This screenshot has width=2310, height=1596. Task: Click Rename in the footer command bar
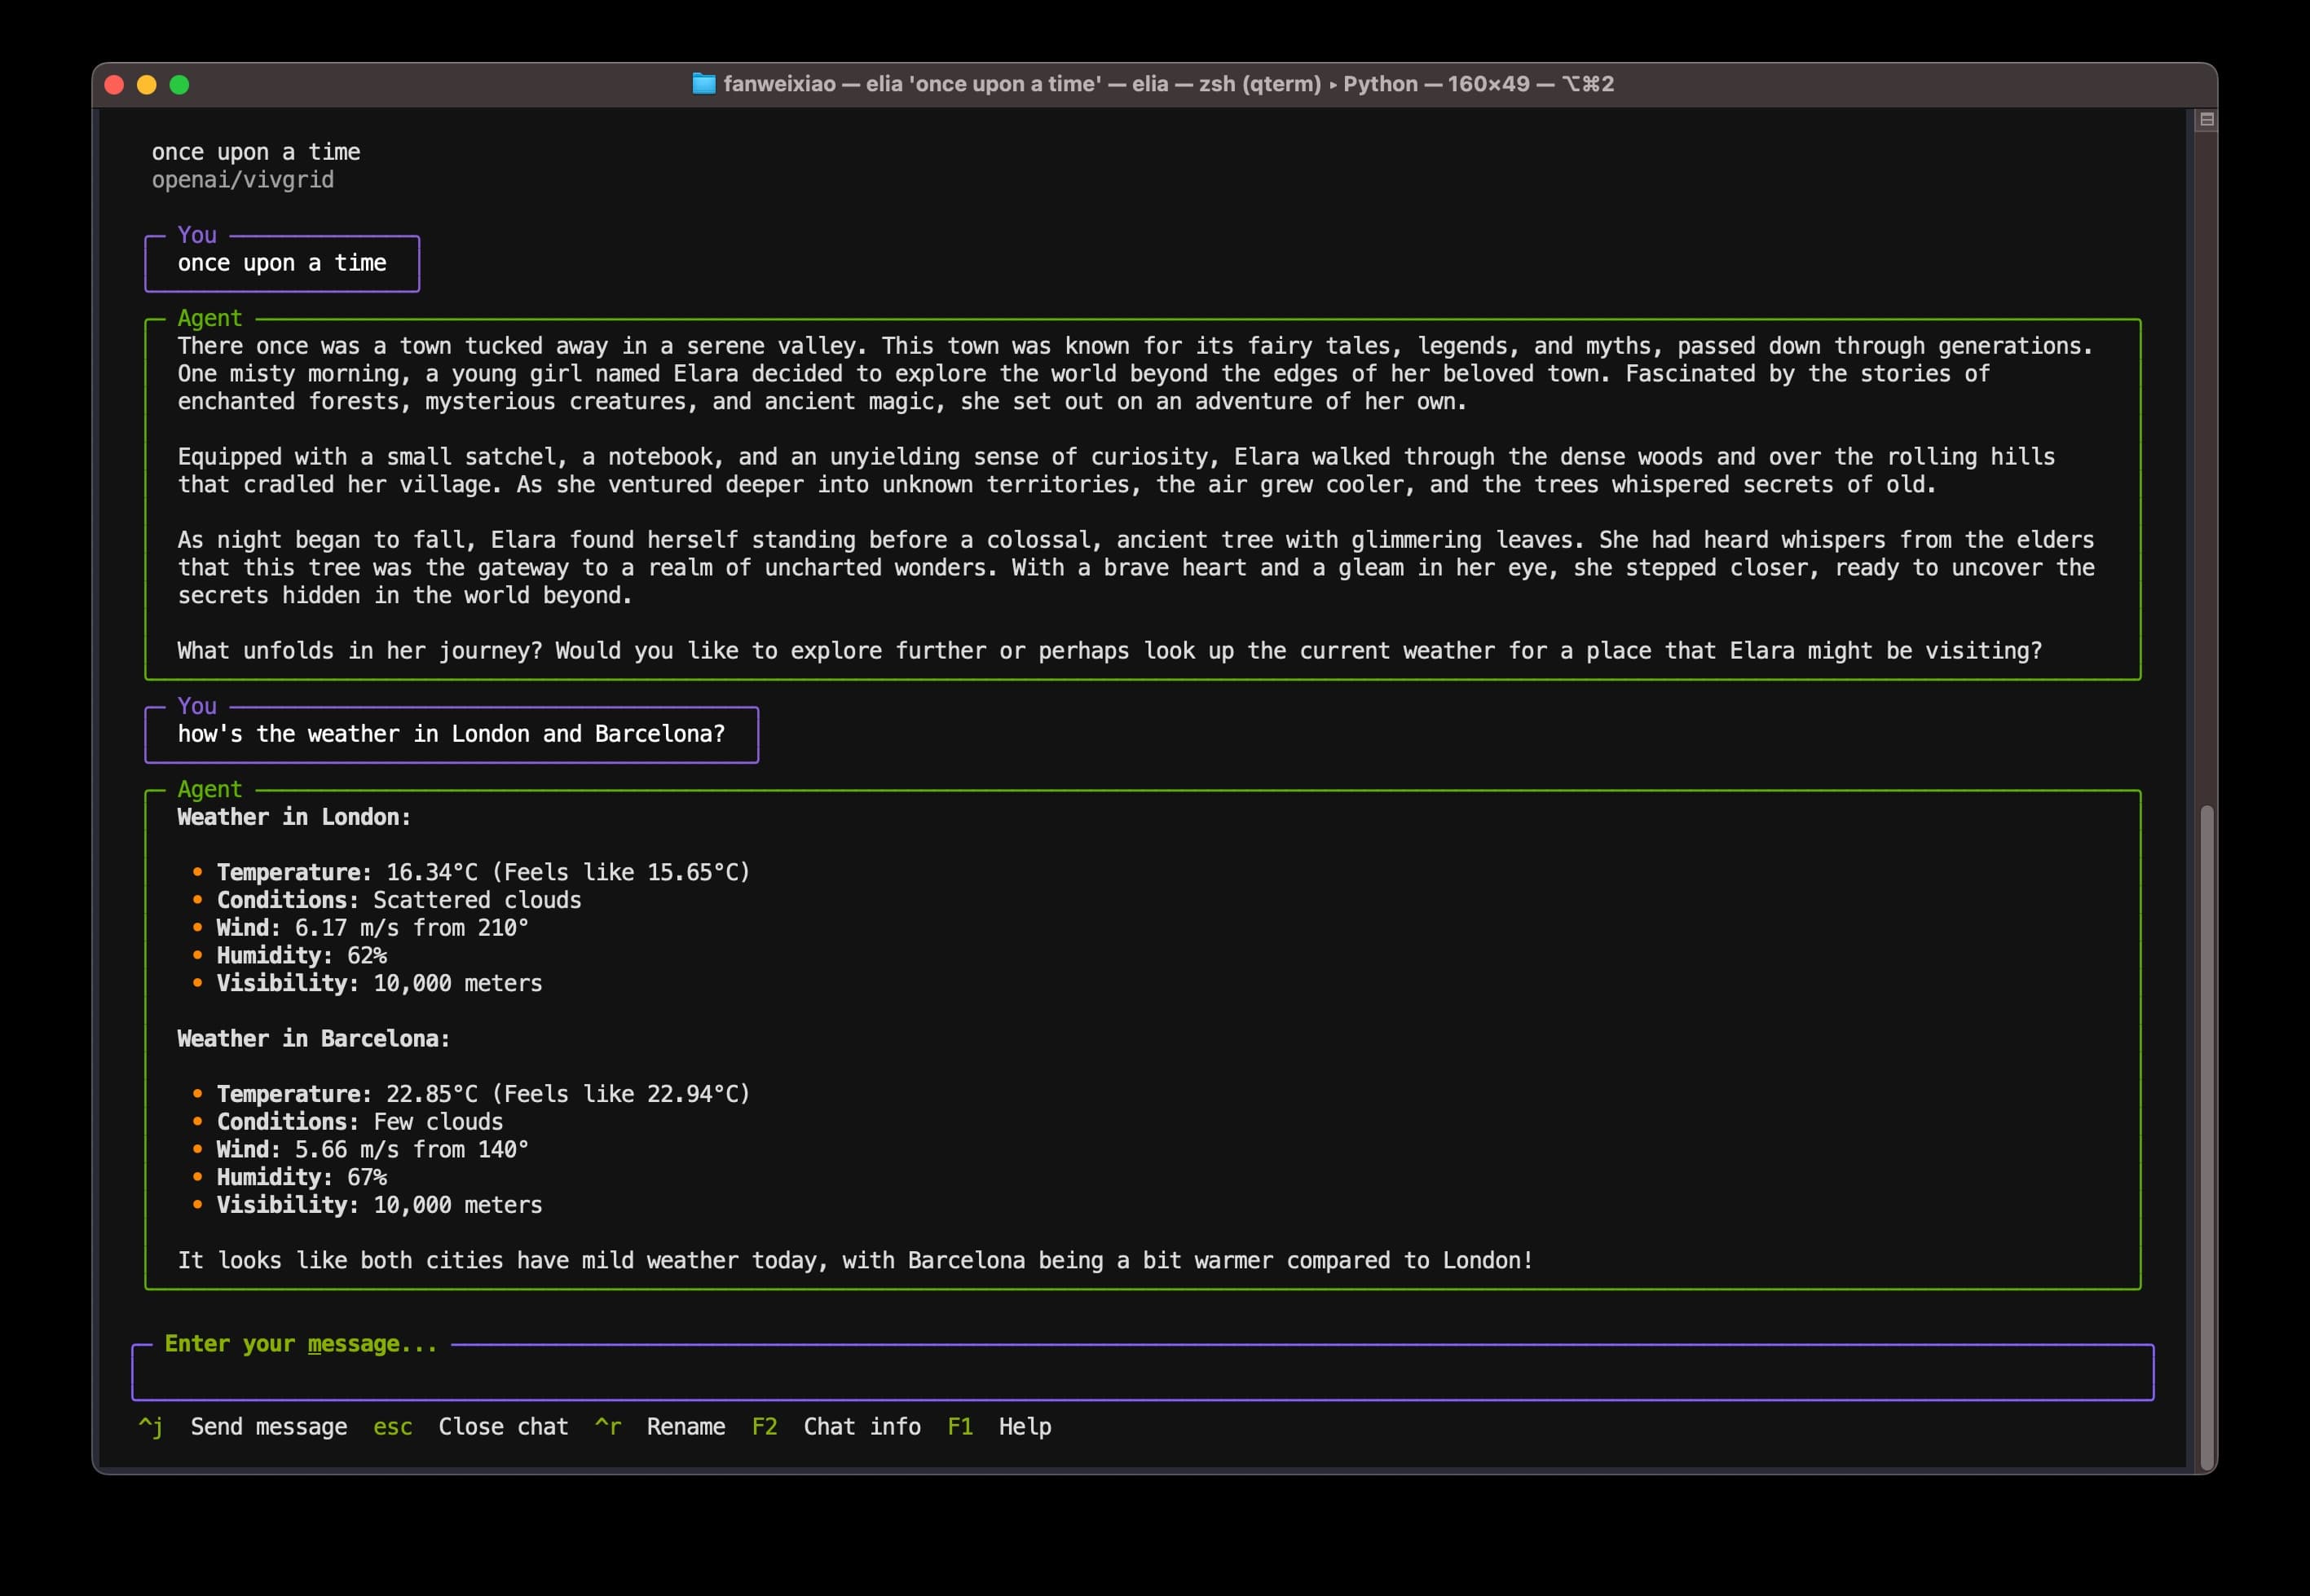[x=686, y=1427]
